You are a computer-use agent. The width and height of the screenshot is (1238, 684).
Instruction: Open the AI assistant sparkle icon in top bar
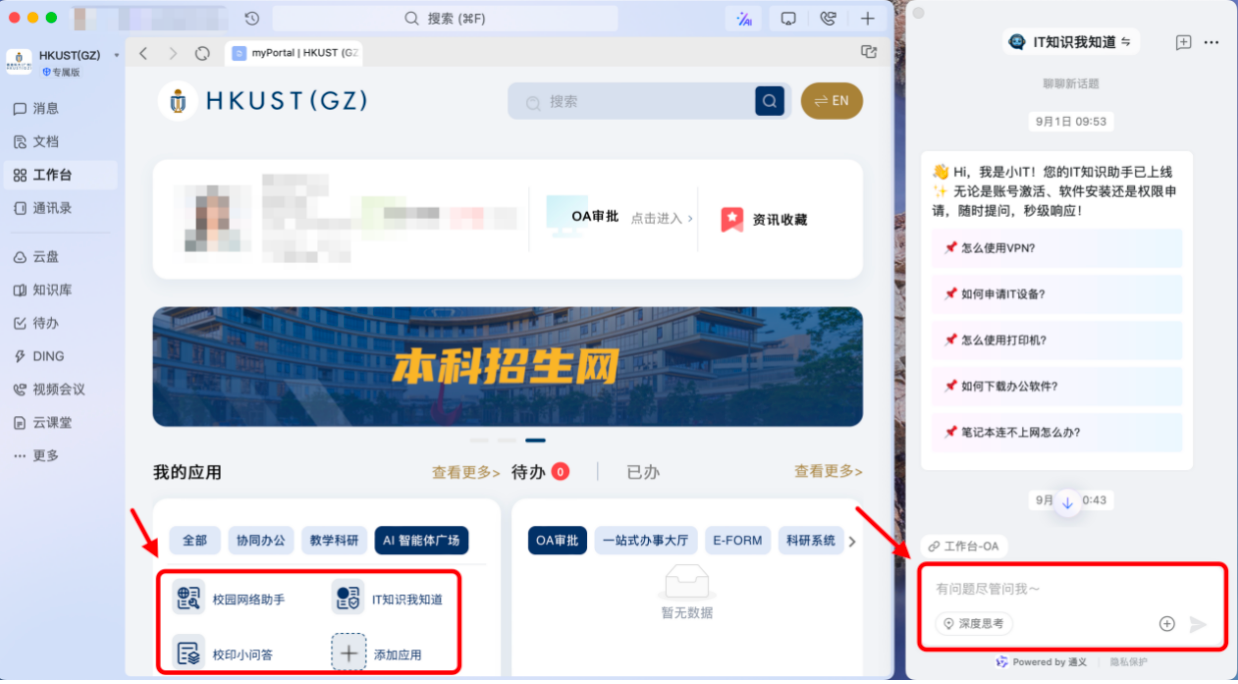coord(744,18)
